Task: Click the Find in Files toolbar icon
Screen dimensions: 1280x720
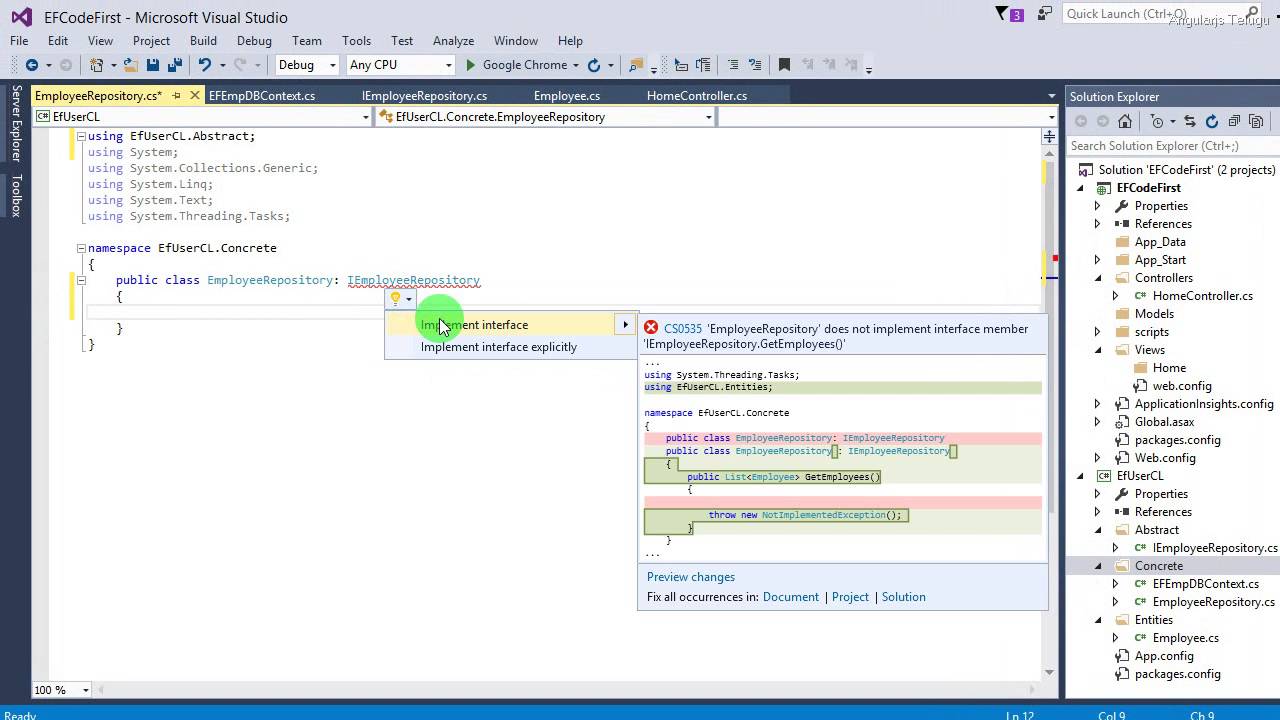Action: [x=635, y=65]
